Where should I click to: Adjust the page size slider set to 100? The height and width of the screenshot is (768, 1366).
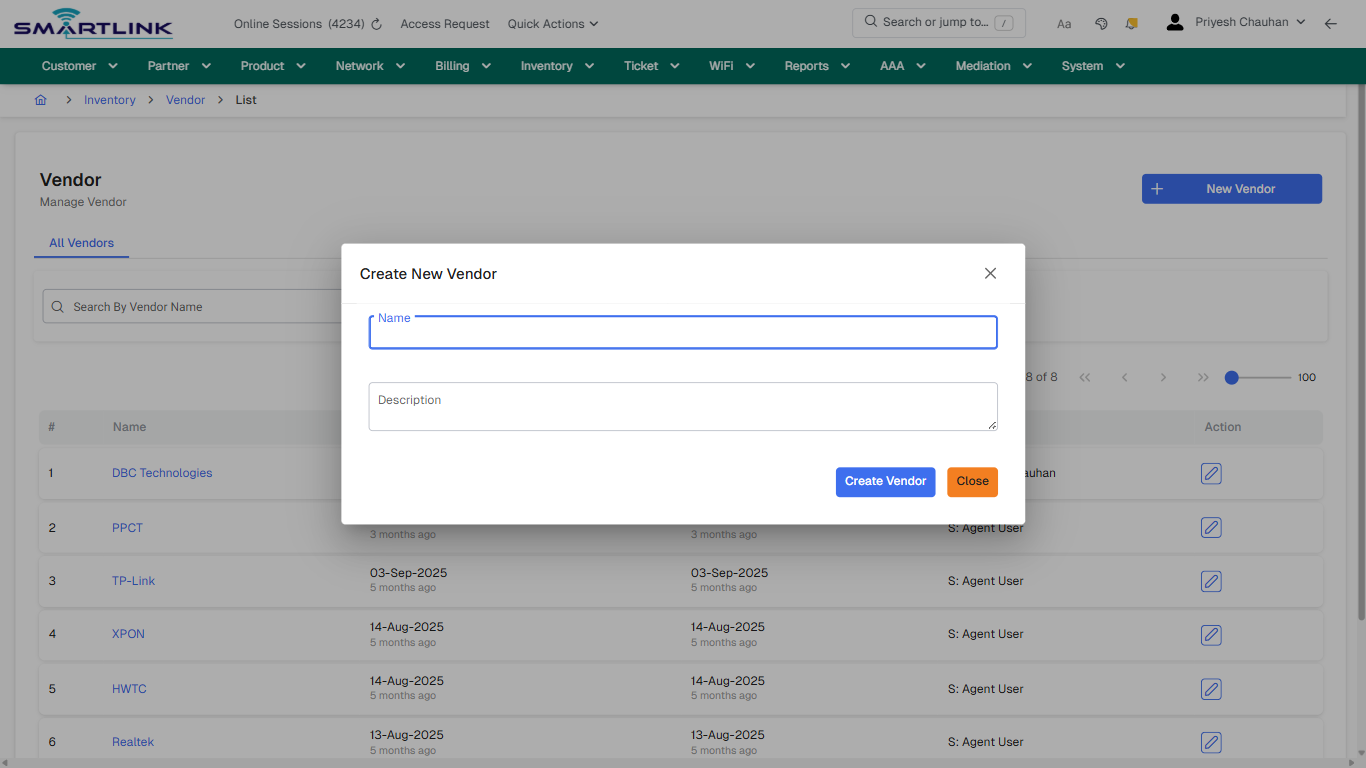(1230, 378)
